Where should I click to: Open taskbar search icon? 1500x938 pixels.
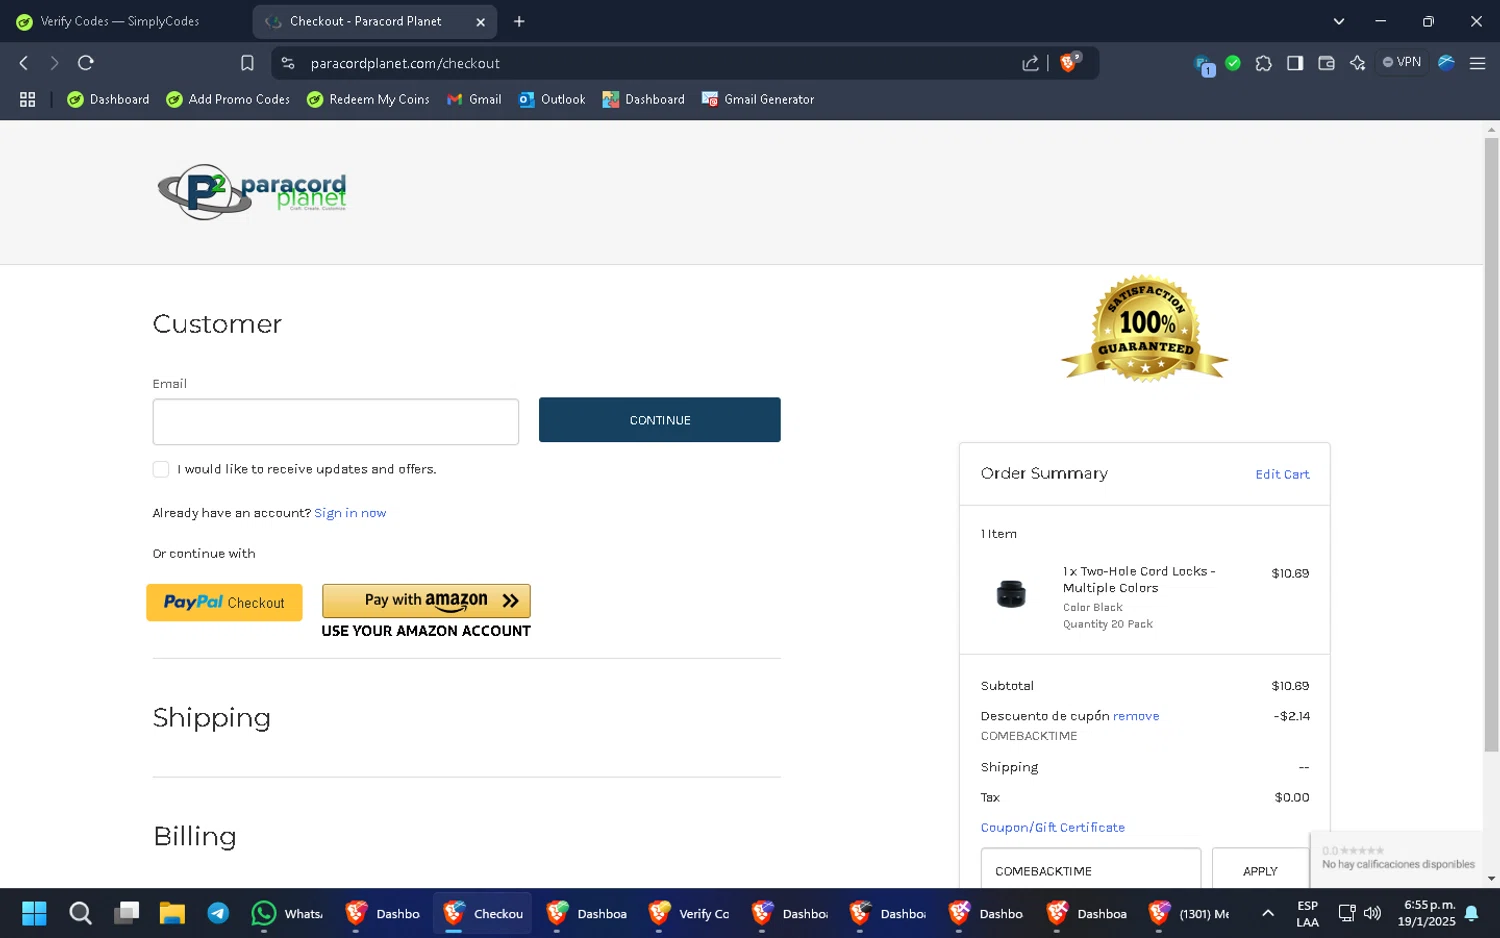click(80, 913)
